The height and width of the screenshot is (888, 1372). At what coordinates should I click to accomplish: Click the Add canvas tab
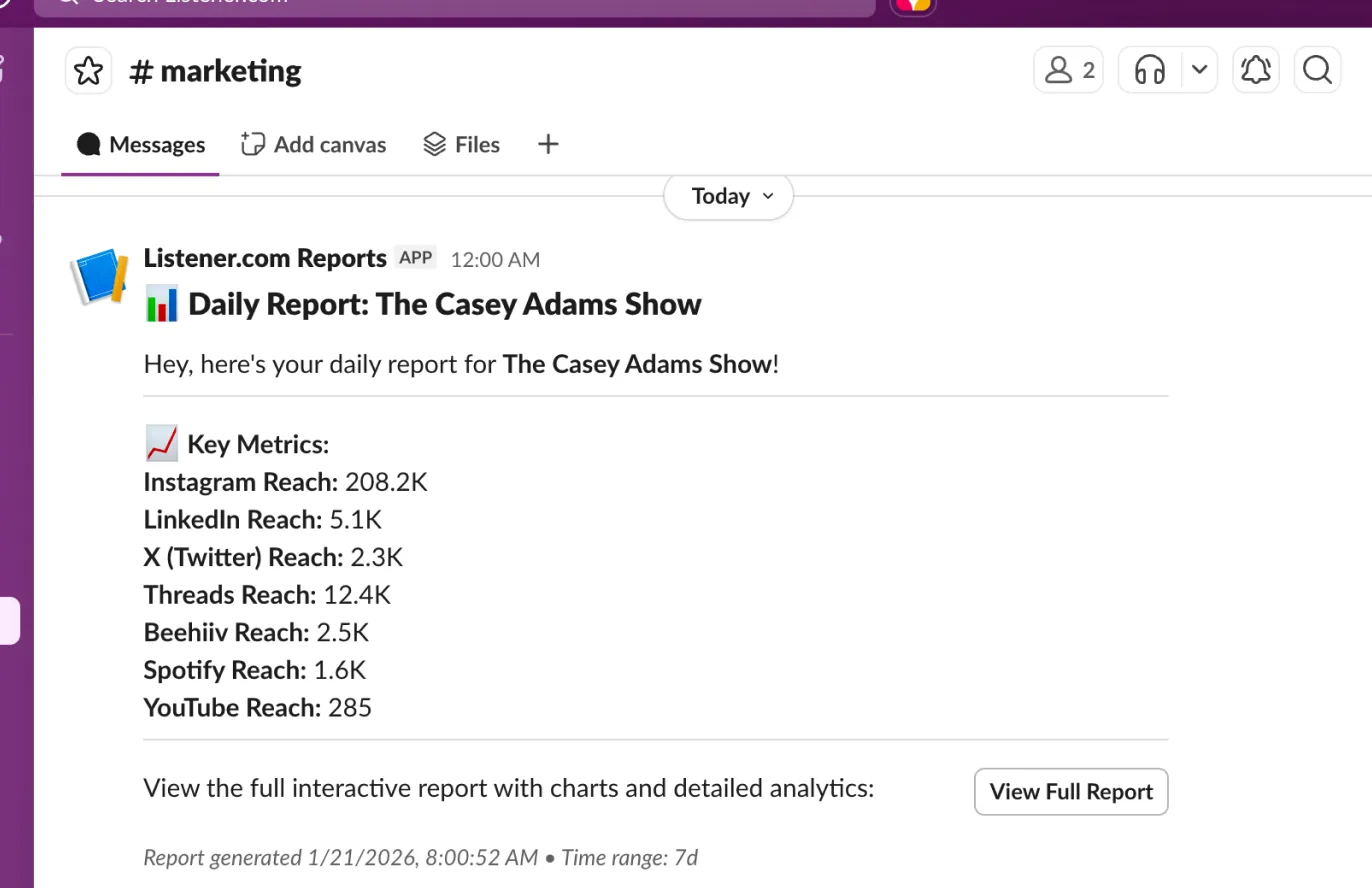[x=313, y=145]
